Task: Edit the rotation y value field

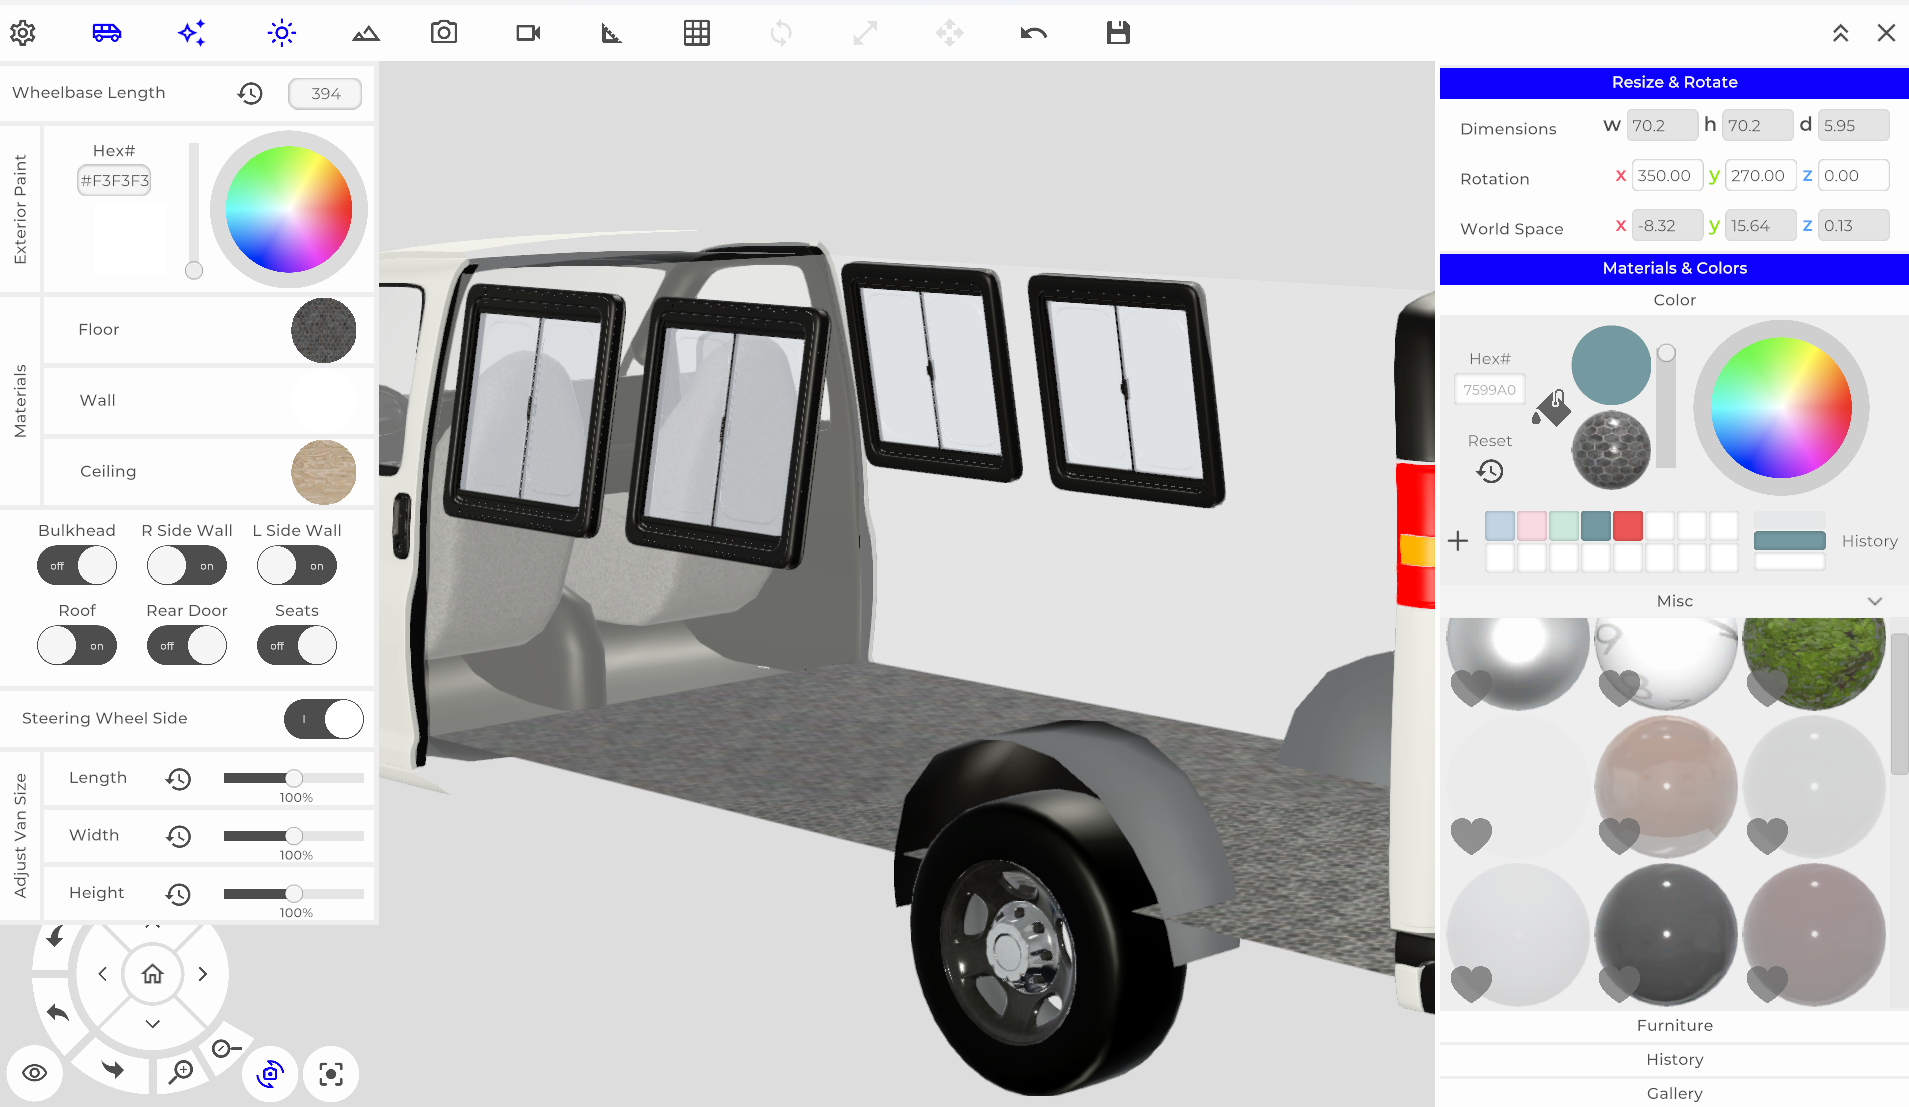Action: [1760, 176]
